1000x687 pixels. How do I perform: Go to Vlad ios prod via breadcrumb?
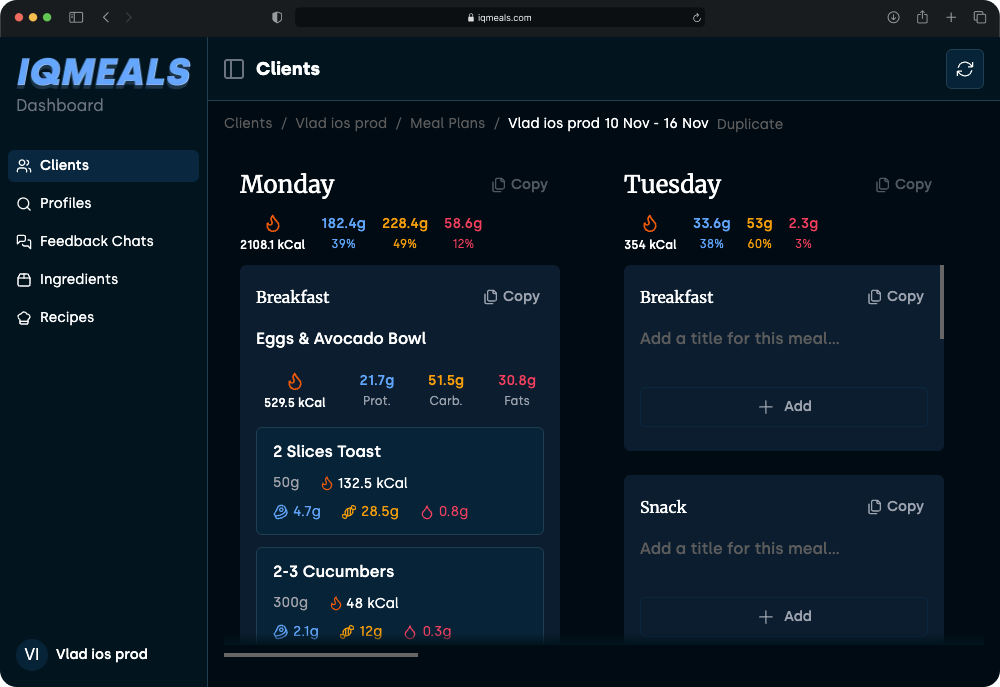341,123
